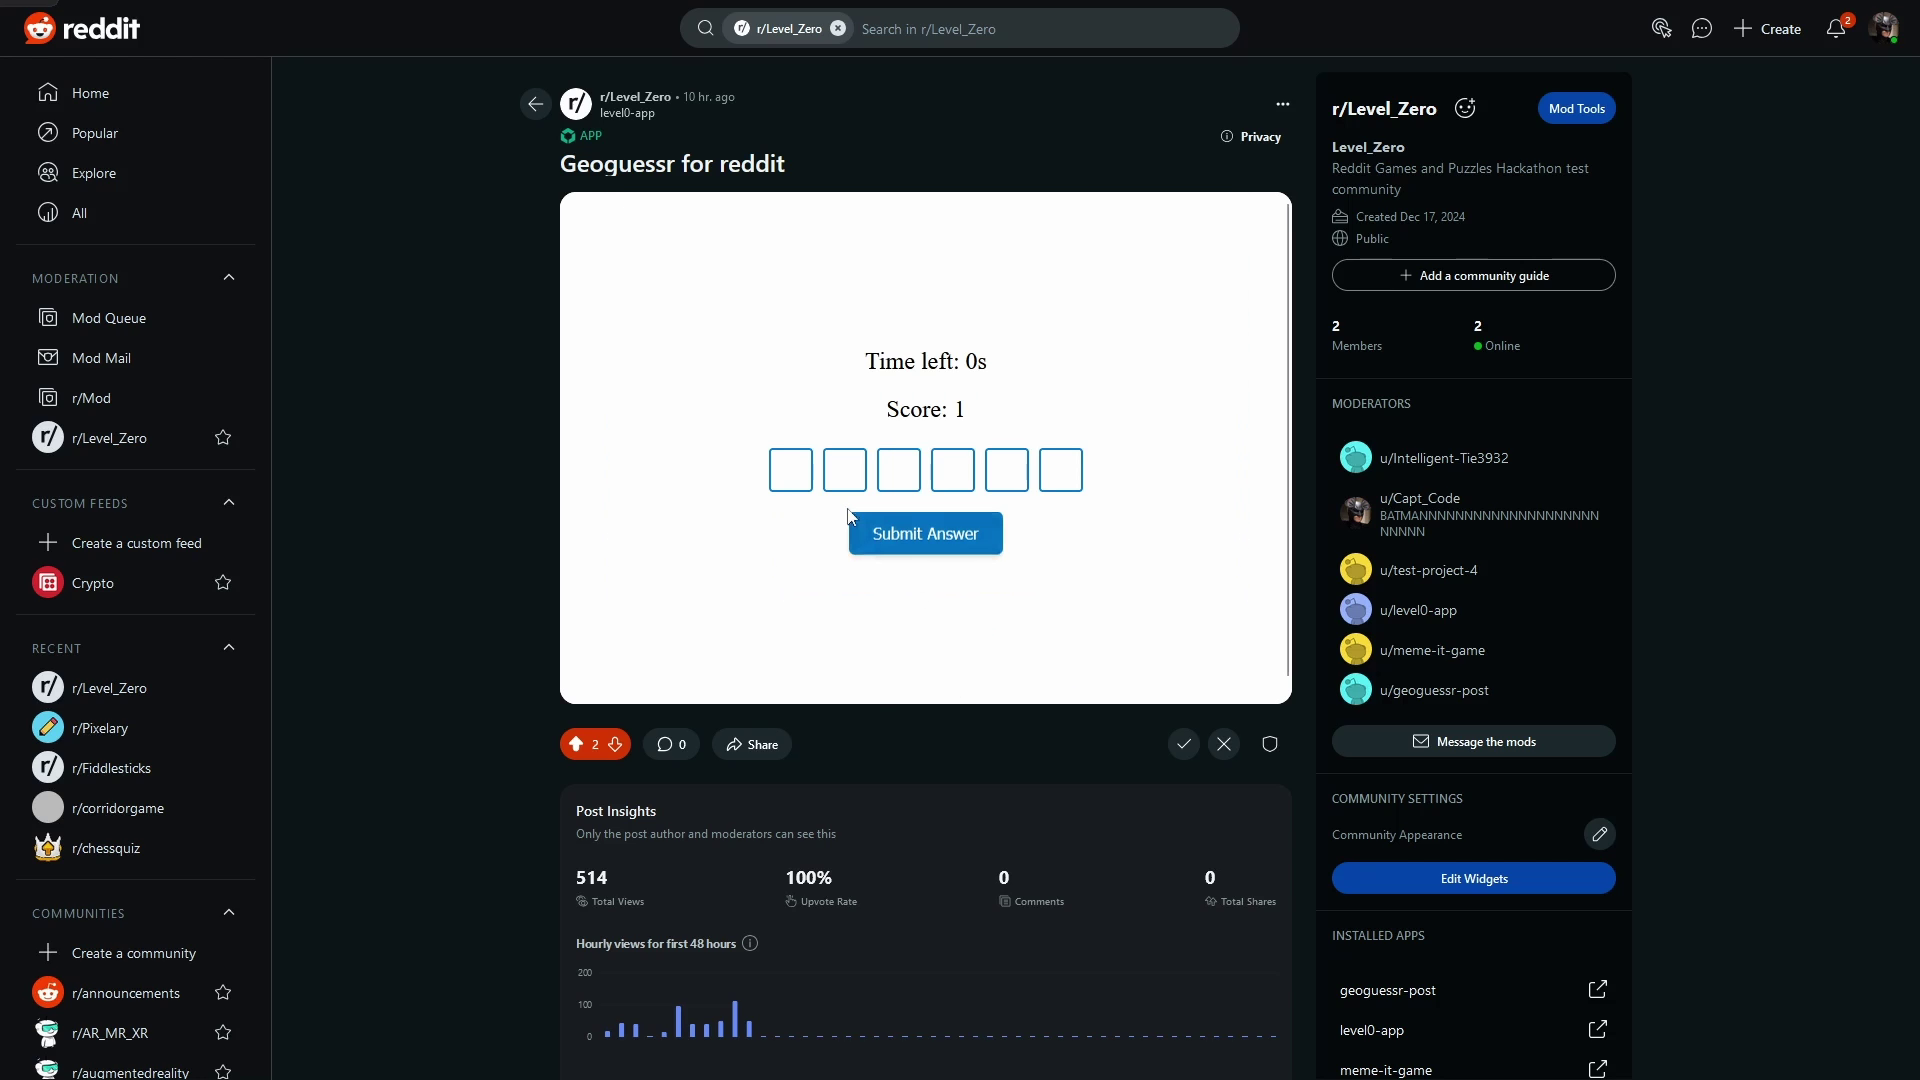Collapse the Custom Feeds section
Image resolution: width=1920 pixels, height=1080 pixels.
coord(229,503)
